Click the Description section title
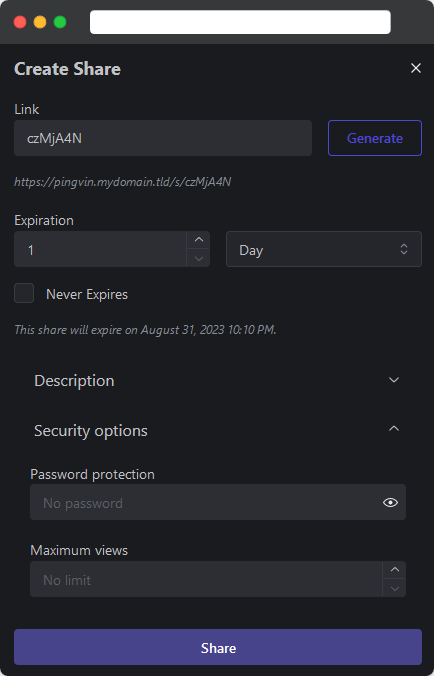Viewport: 434px width, 676px height. pyautogui.click(x=74, y=381)
